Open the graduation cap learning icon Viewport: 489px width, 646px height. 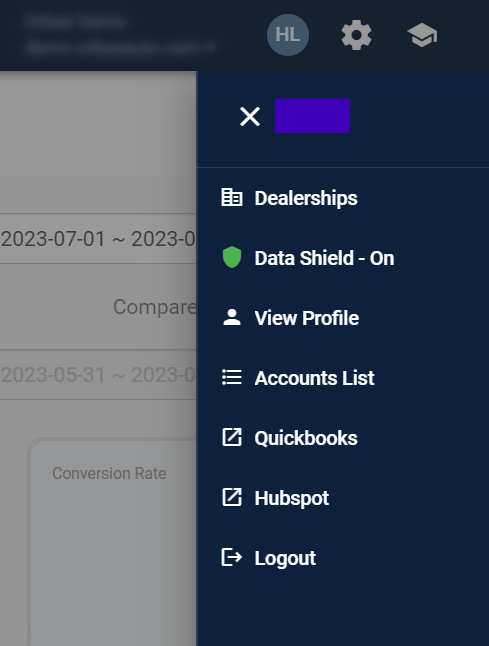click(x=422, y=35)
